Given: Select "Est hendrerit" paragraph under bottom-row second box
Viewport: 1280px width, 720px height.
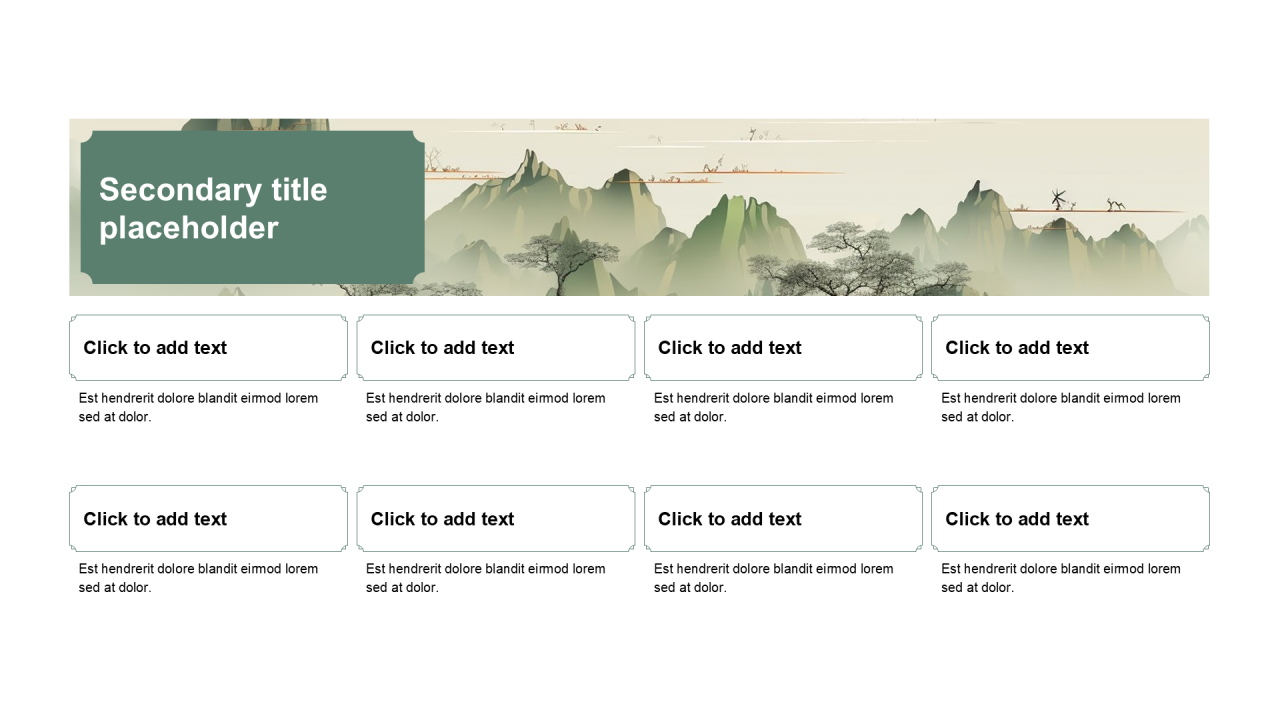Looking at the screenshot, I should (x=486, y=578).
